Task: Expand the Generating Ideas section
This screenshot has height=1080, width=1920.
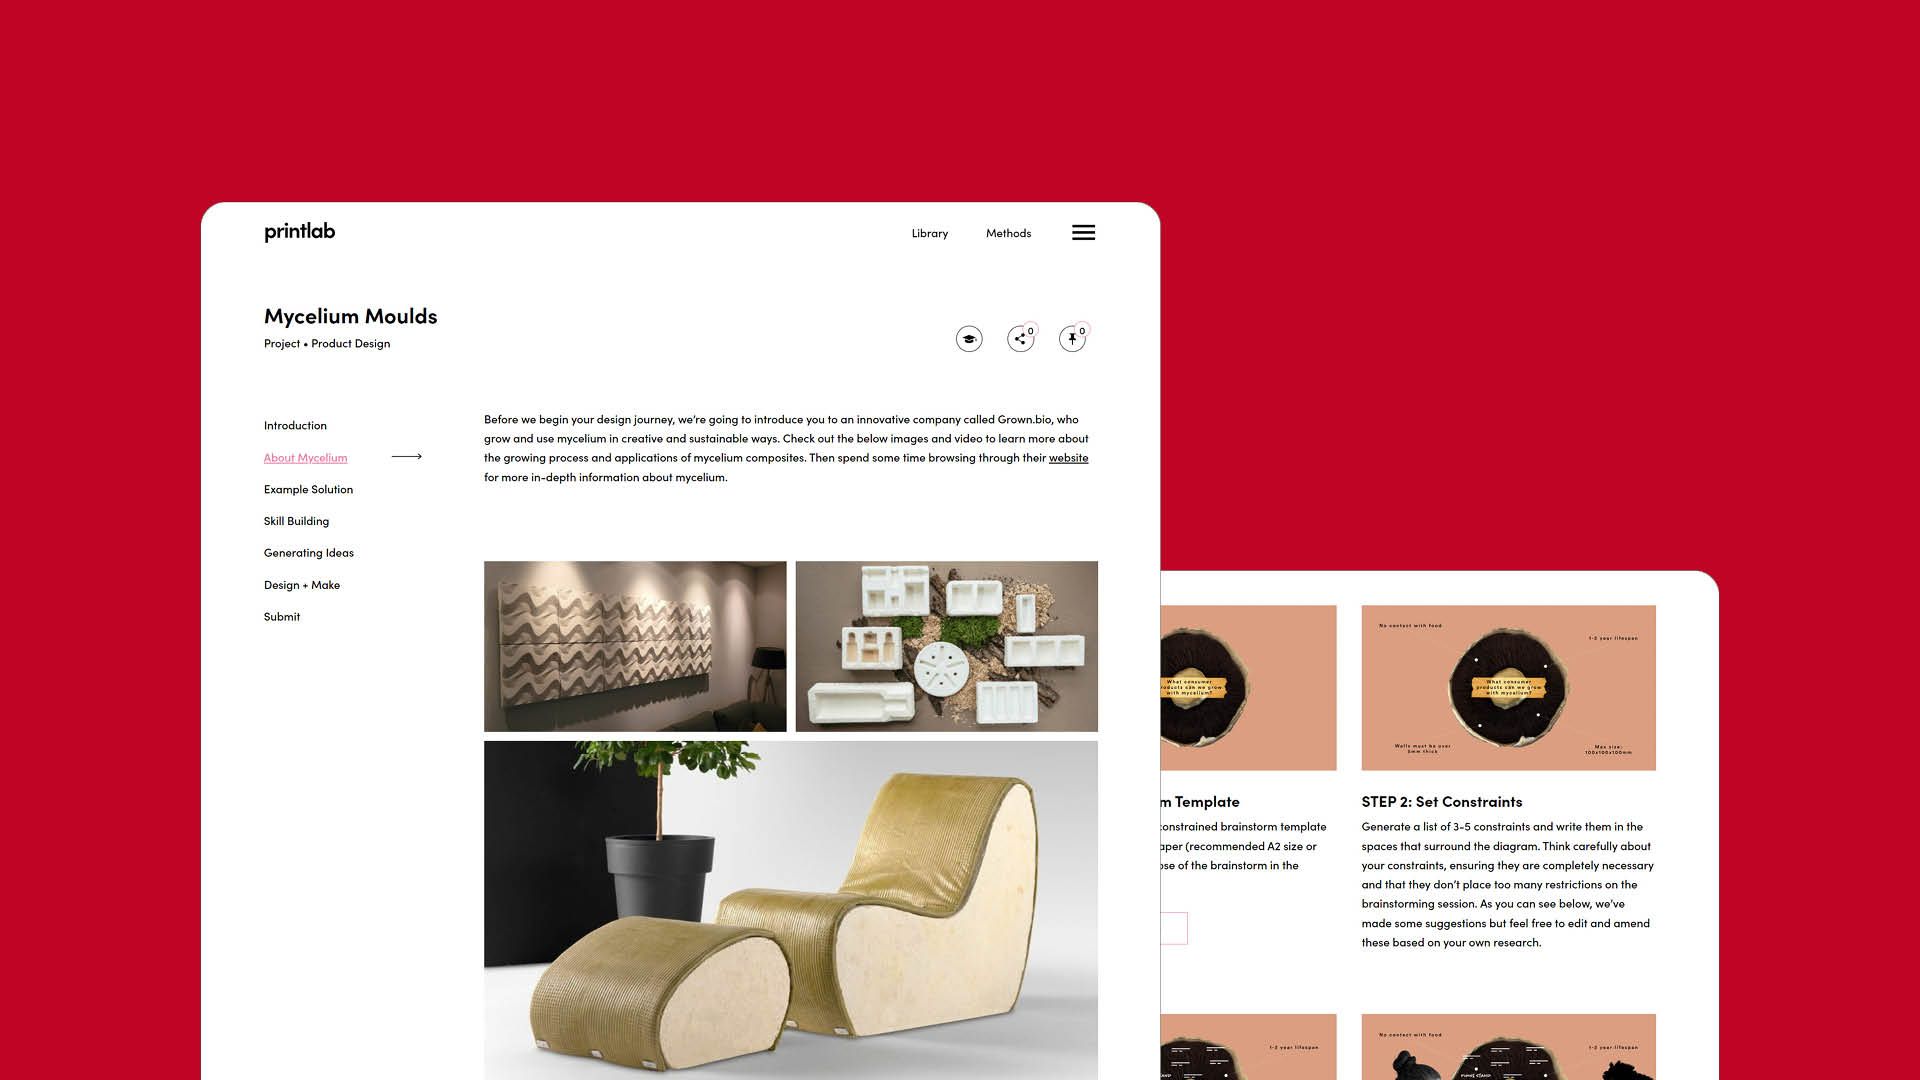Action: (309, 553)
